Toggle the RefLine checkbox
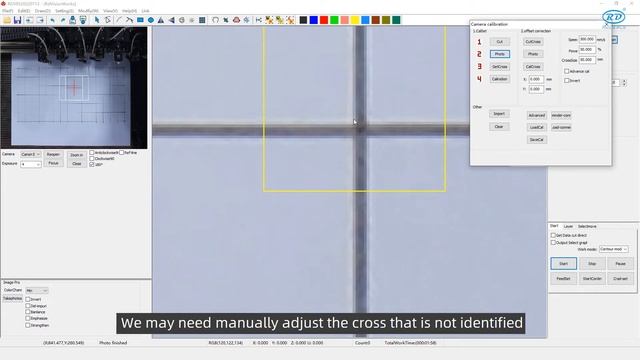 122,153
